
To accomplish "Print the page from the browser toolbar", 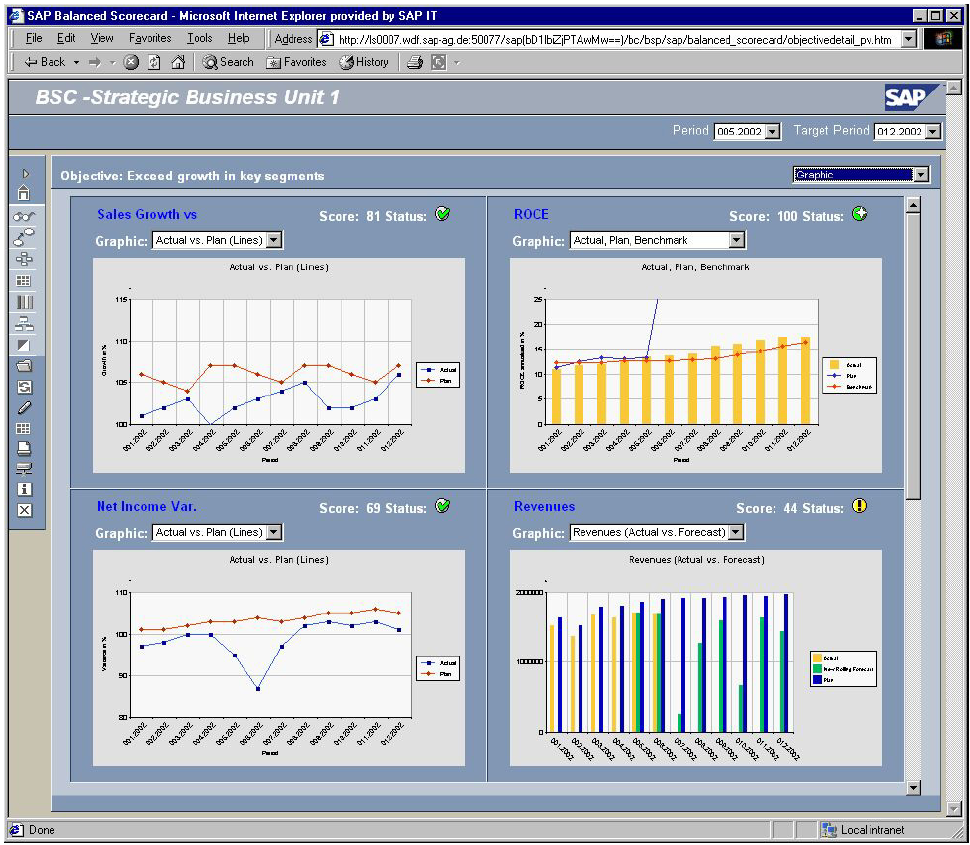I will point(415,62).
